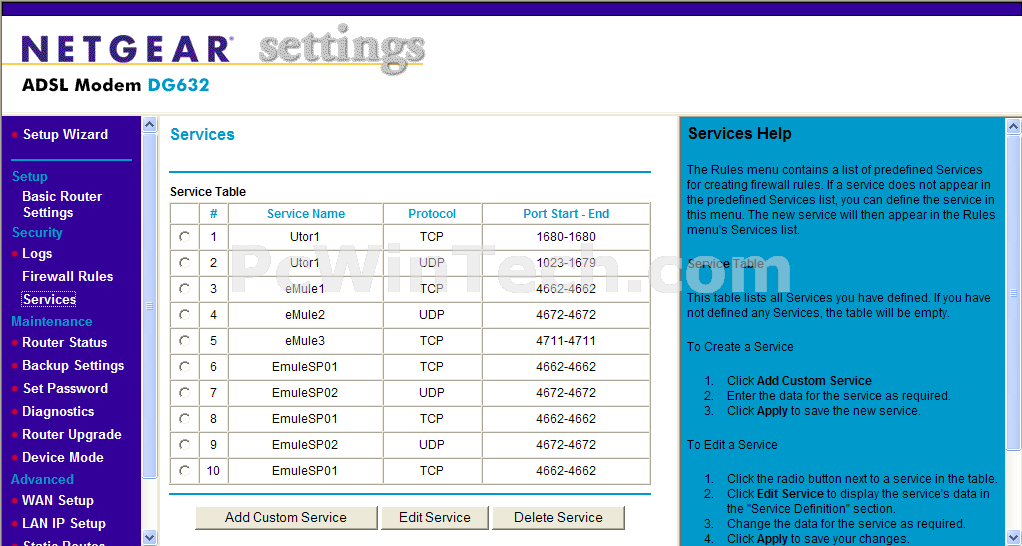Viewport: 1022px width, 546px height.
Task: Click the NETGEAR logo
Action: point(126,50)
